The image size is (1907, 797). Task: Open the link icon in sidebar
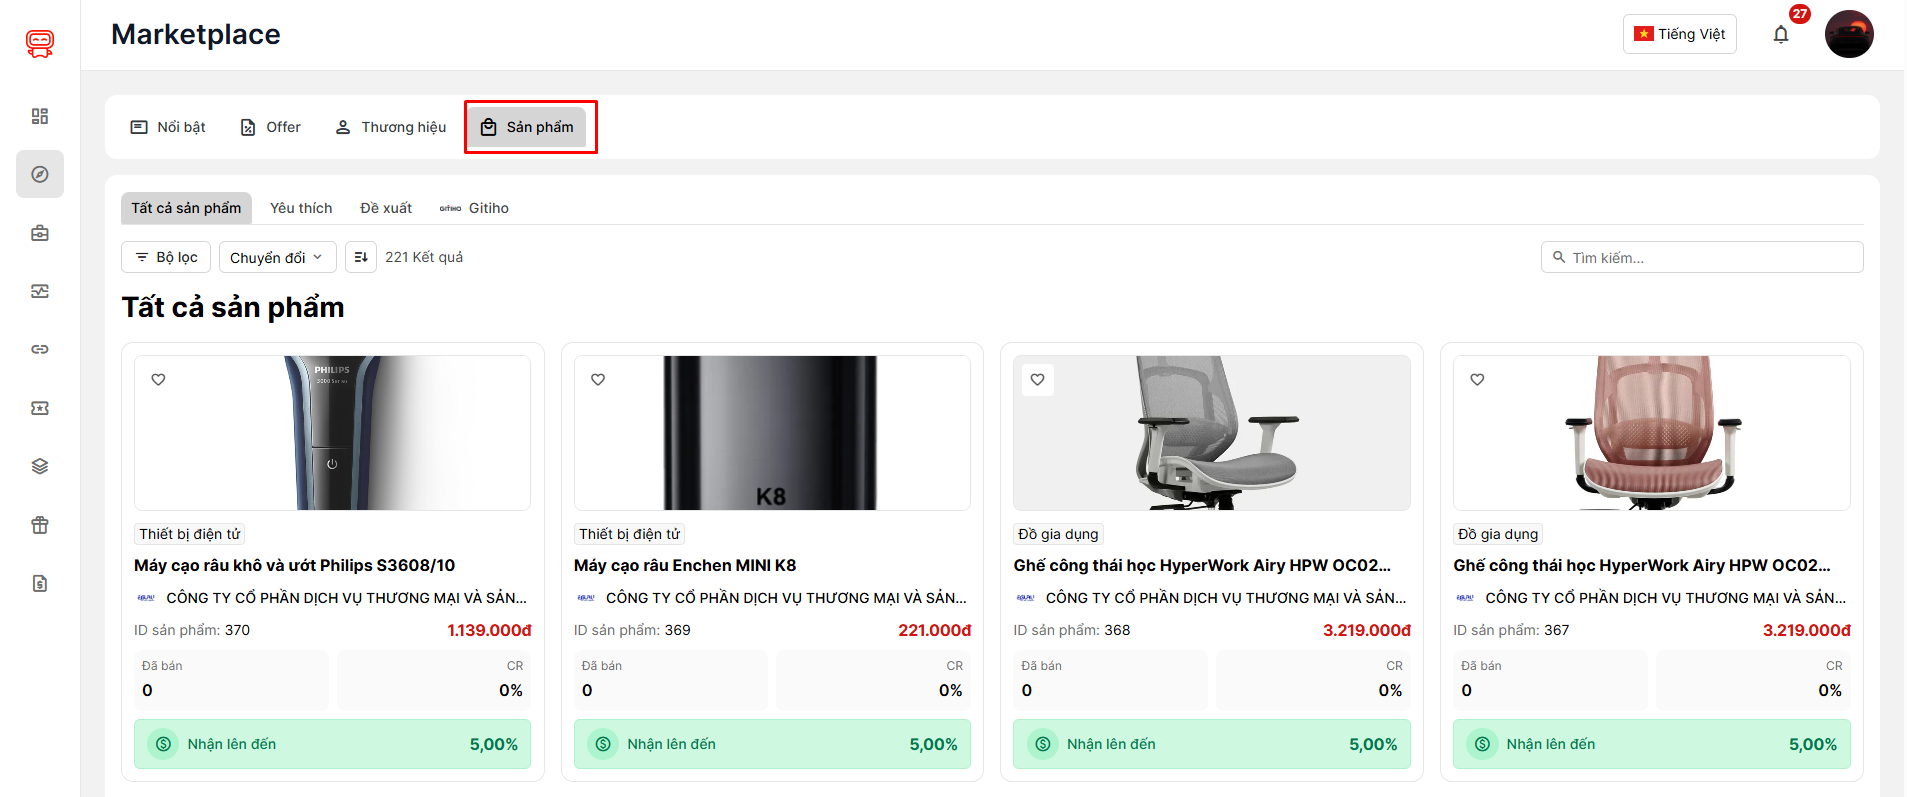pos(40,349)
